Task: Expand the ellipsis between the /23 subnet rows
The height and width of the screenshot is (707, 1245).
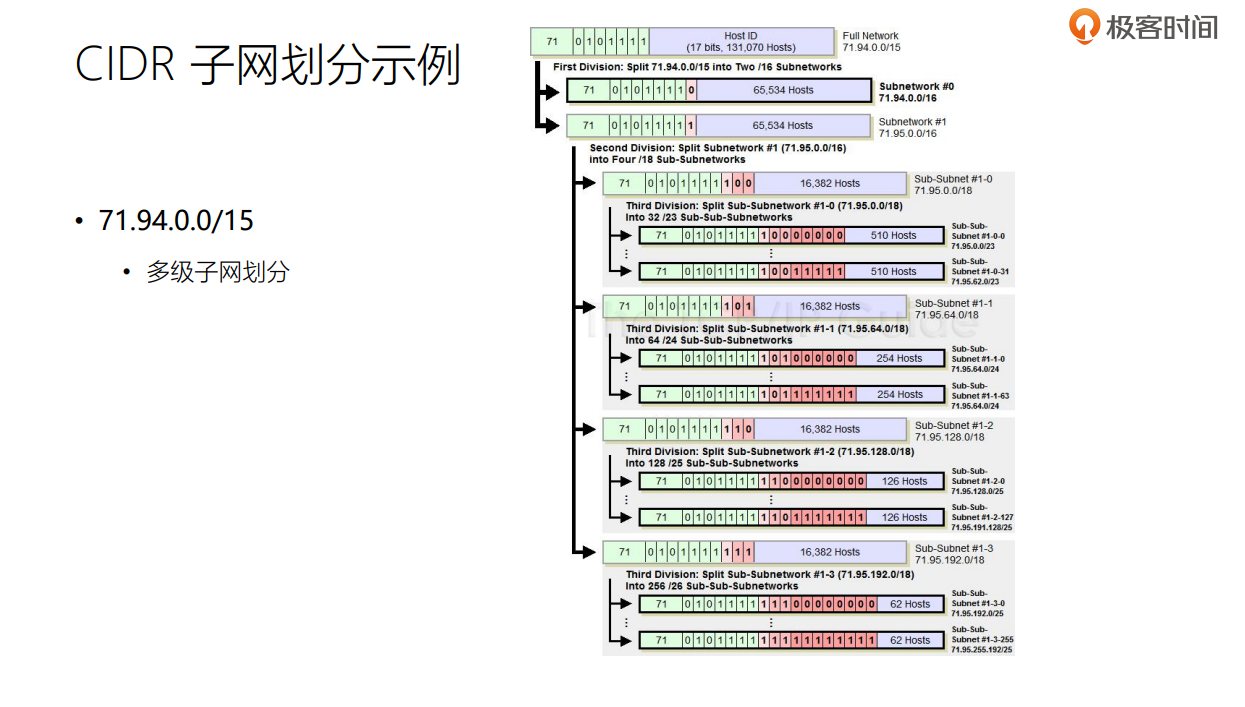Action: point(770,252)
